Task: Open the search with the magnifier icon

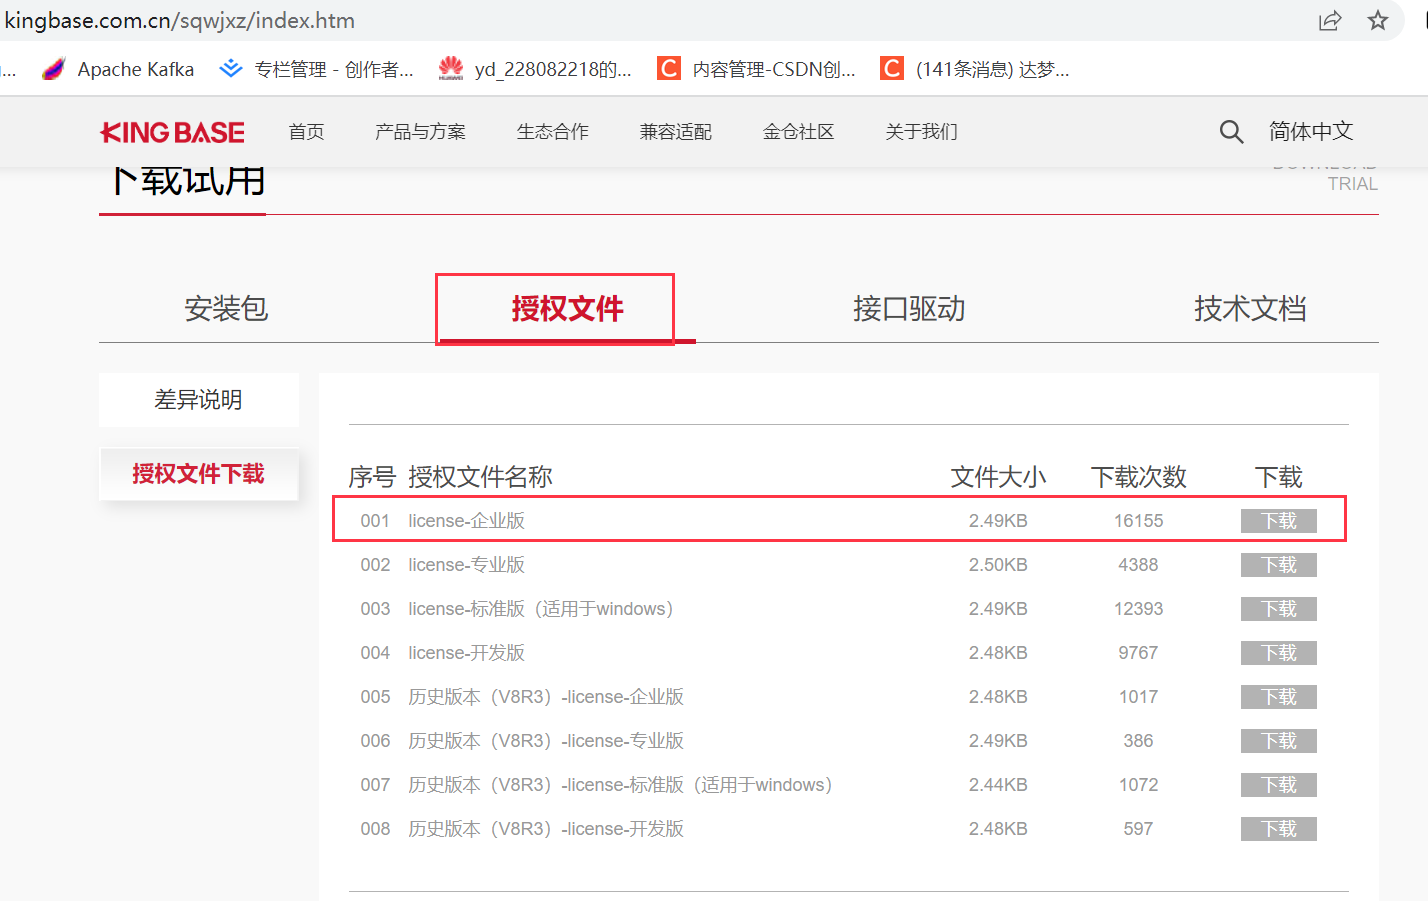Action: 1231,131
